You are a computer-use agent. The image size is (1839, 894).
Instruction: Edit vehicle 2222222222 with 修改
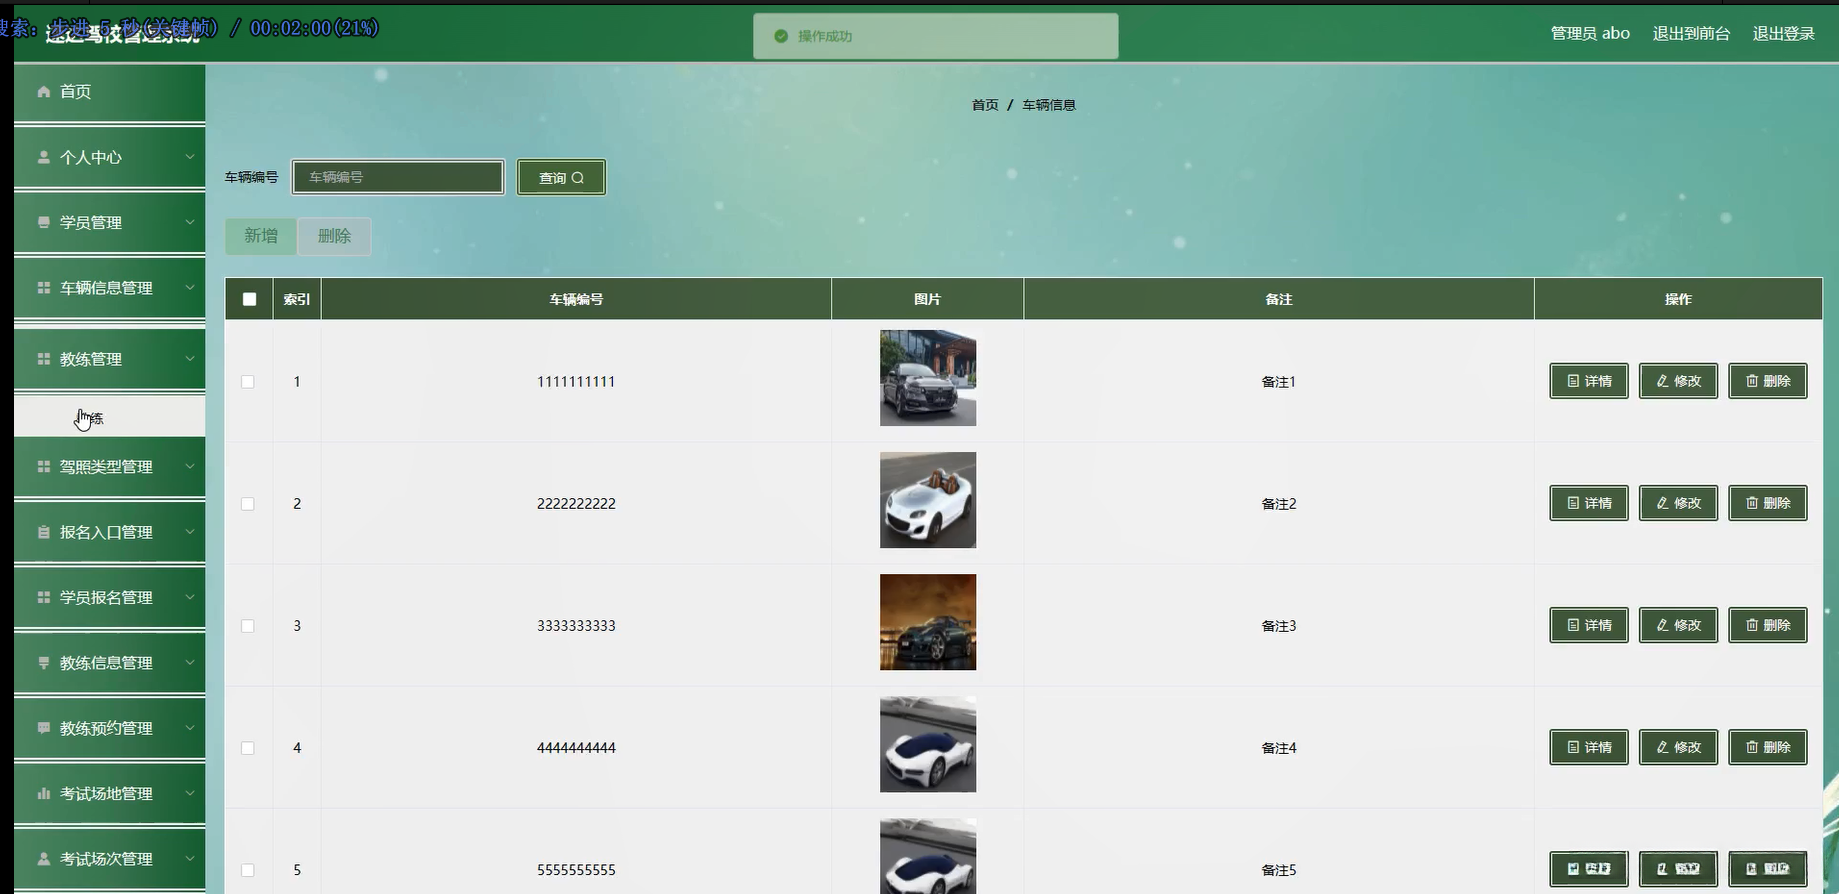coord(1678,503)
